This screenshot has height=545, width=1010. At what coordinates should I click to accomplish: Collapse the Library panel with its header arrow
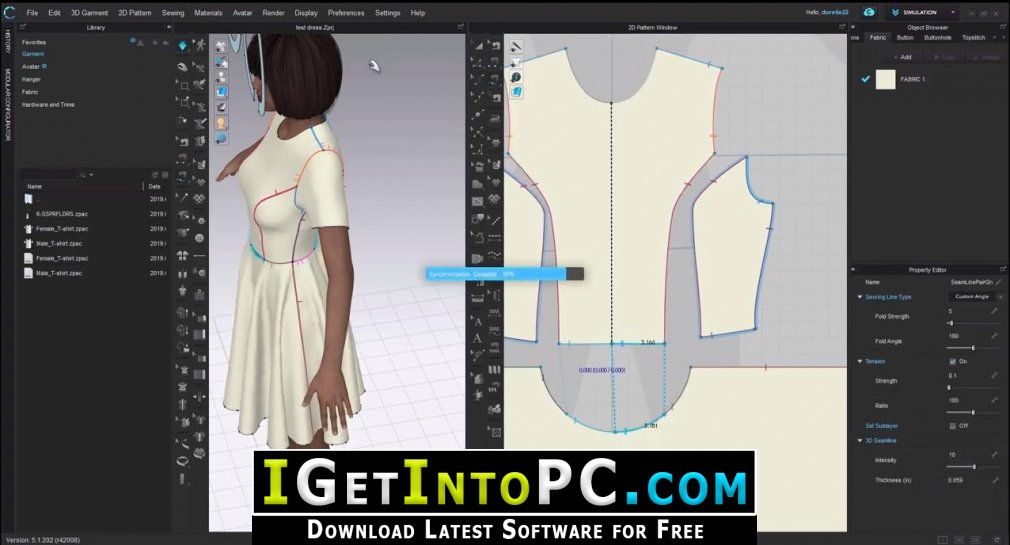(169, 27)
